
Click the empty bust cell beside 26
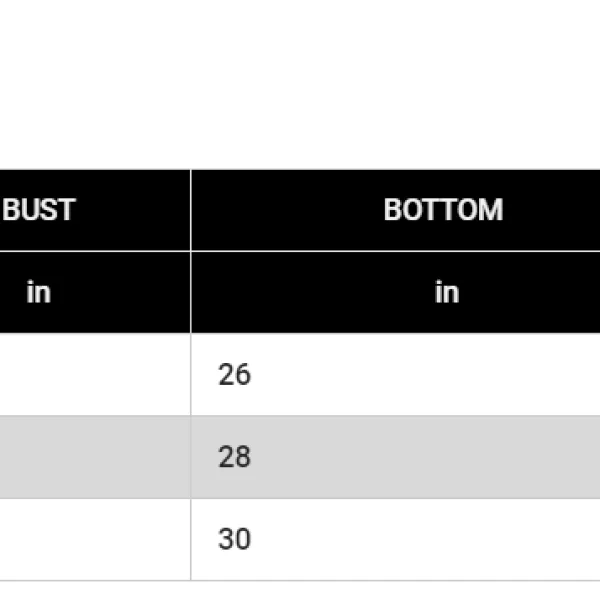[x=95, y=375]
